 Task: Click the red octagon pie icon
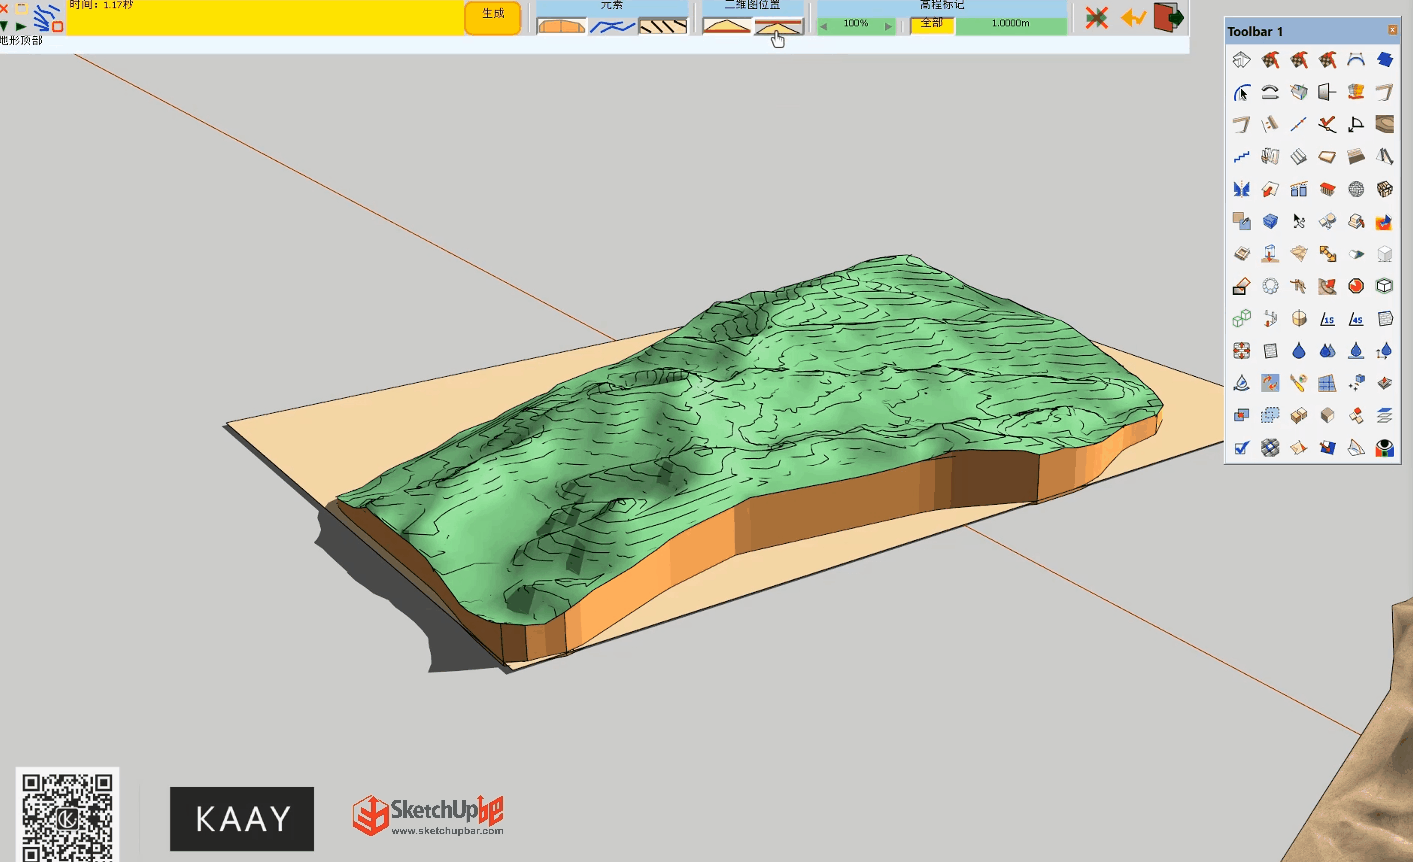(1356, 286)
